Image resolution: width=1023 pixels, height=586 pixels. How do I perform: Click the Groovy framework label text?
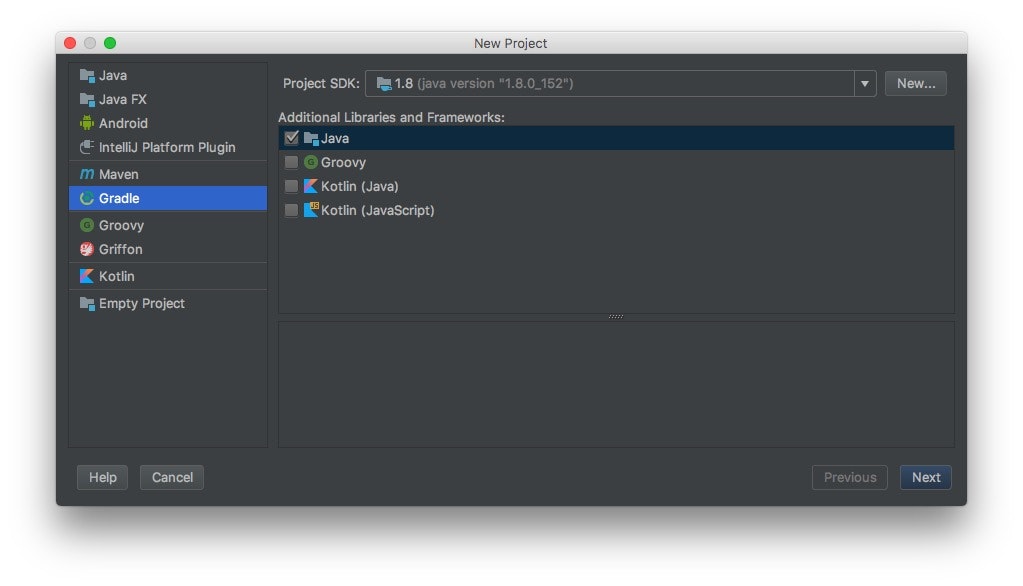click(343, 162)
